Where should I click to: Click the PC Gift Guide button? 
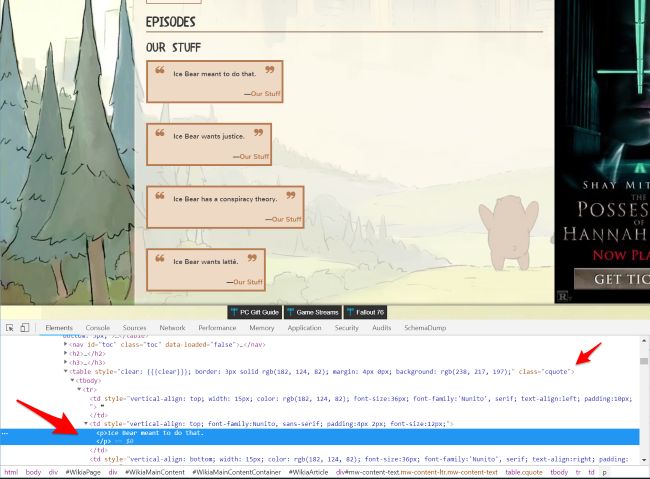255,312
